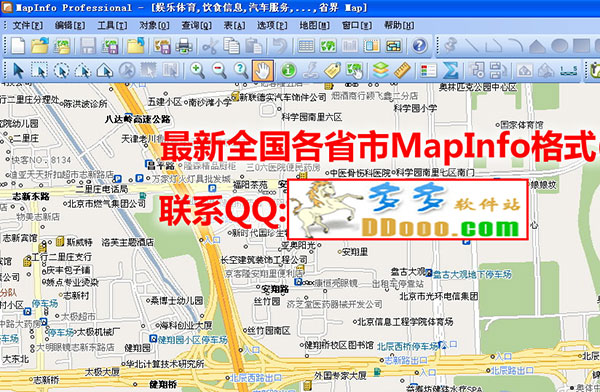Select the Marquee Select tool
The image size is (600, 392).
[x=39, y=70]
